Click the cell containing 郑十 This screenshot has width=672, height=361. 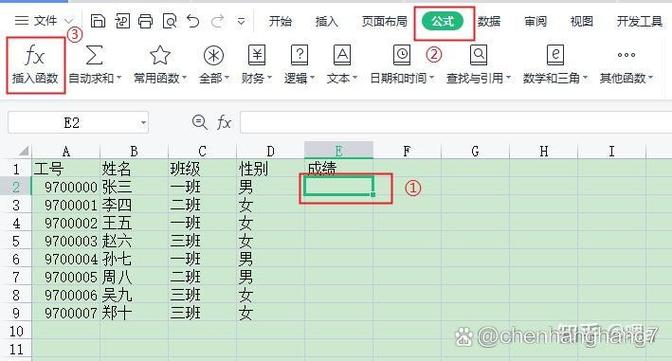point(134,313)
